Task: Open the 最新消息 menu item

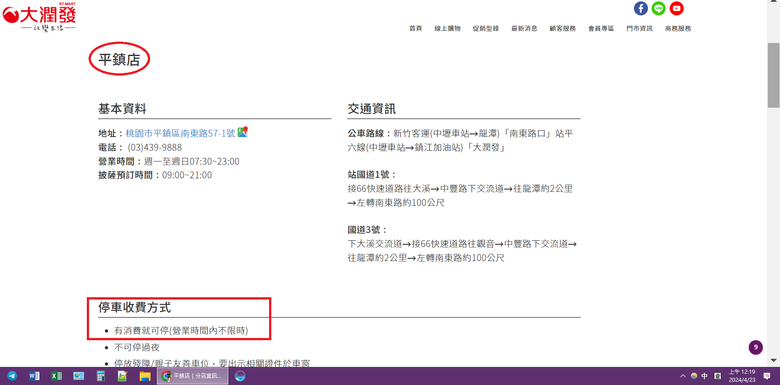Action: point(524,29)
